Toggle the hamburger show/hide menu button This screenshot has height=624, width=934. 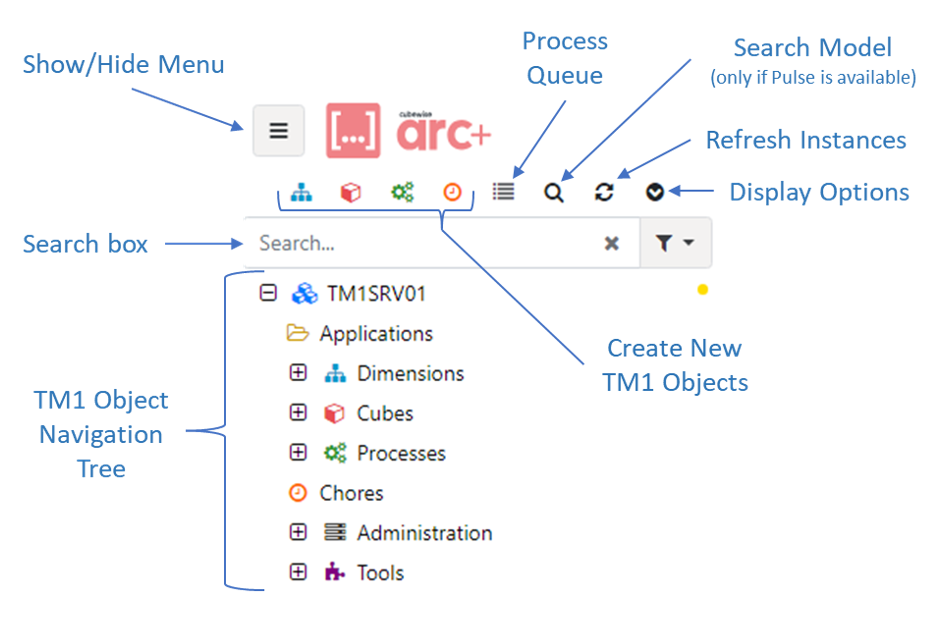[x=278, y=130]
